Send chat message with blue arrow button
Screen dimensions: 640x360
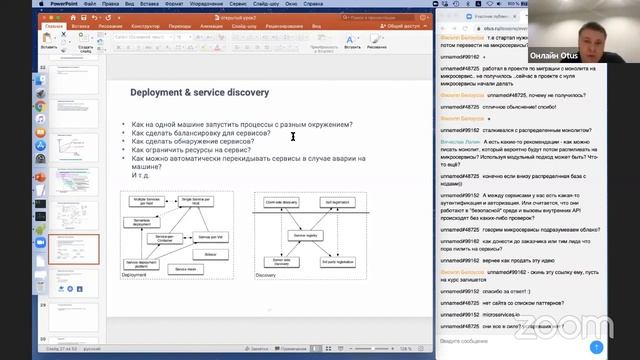[x=596, y=347]
